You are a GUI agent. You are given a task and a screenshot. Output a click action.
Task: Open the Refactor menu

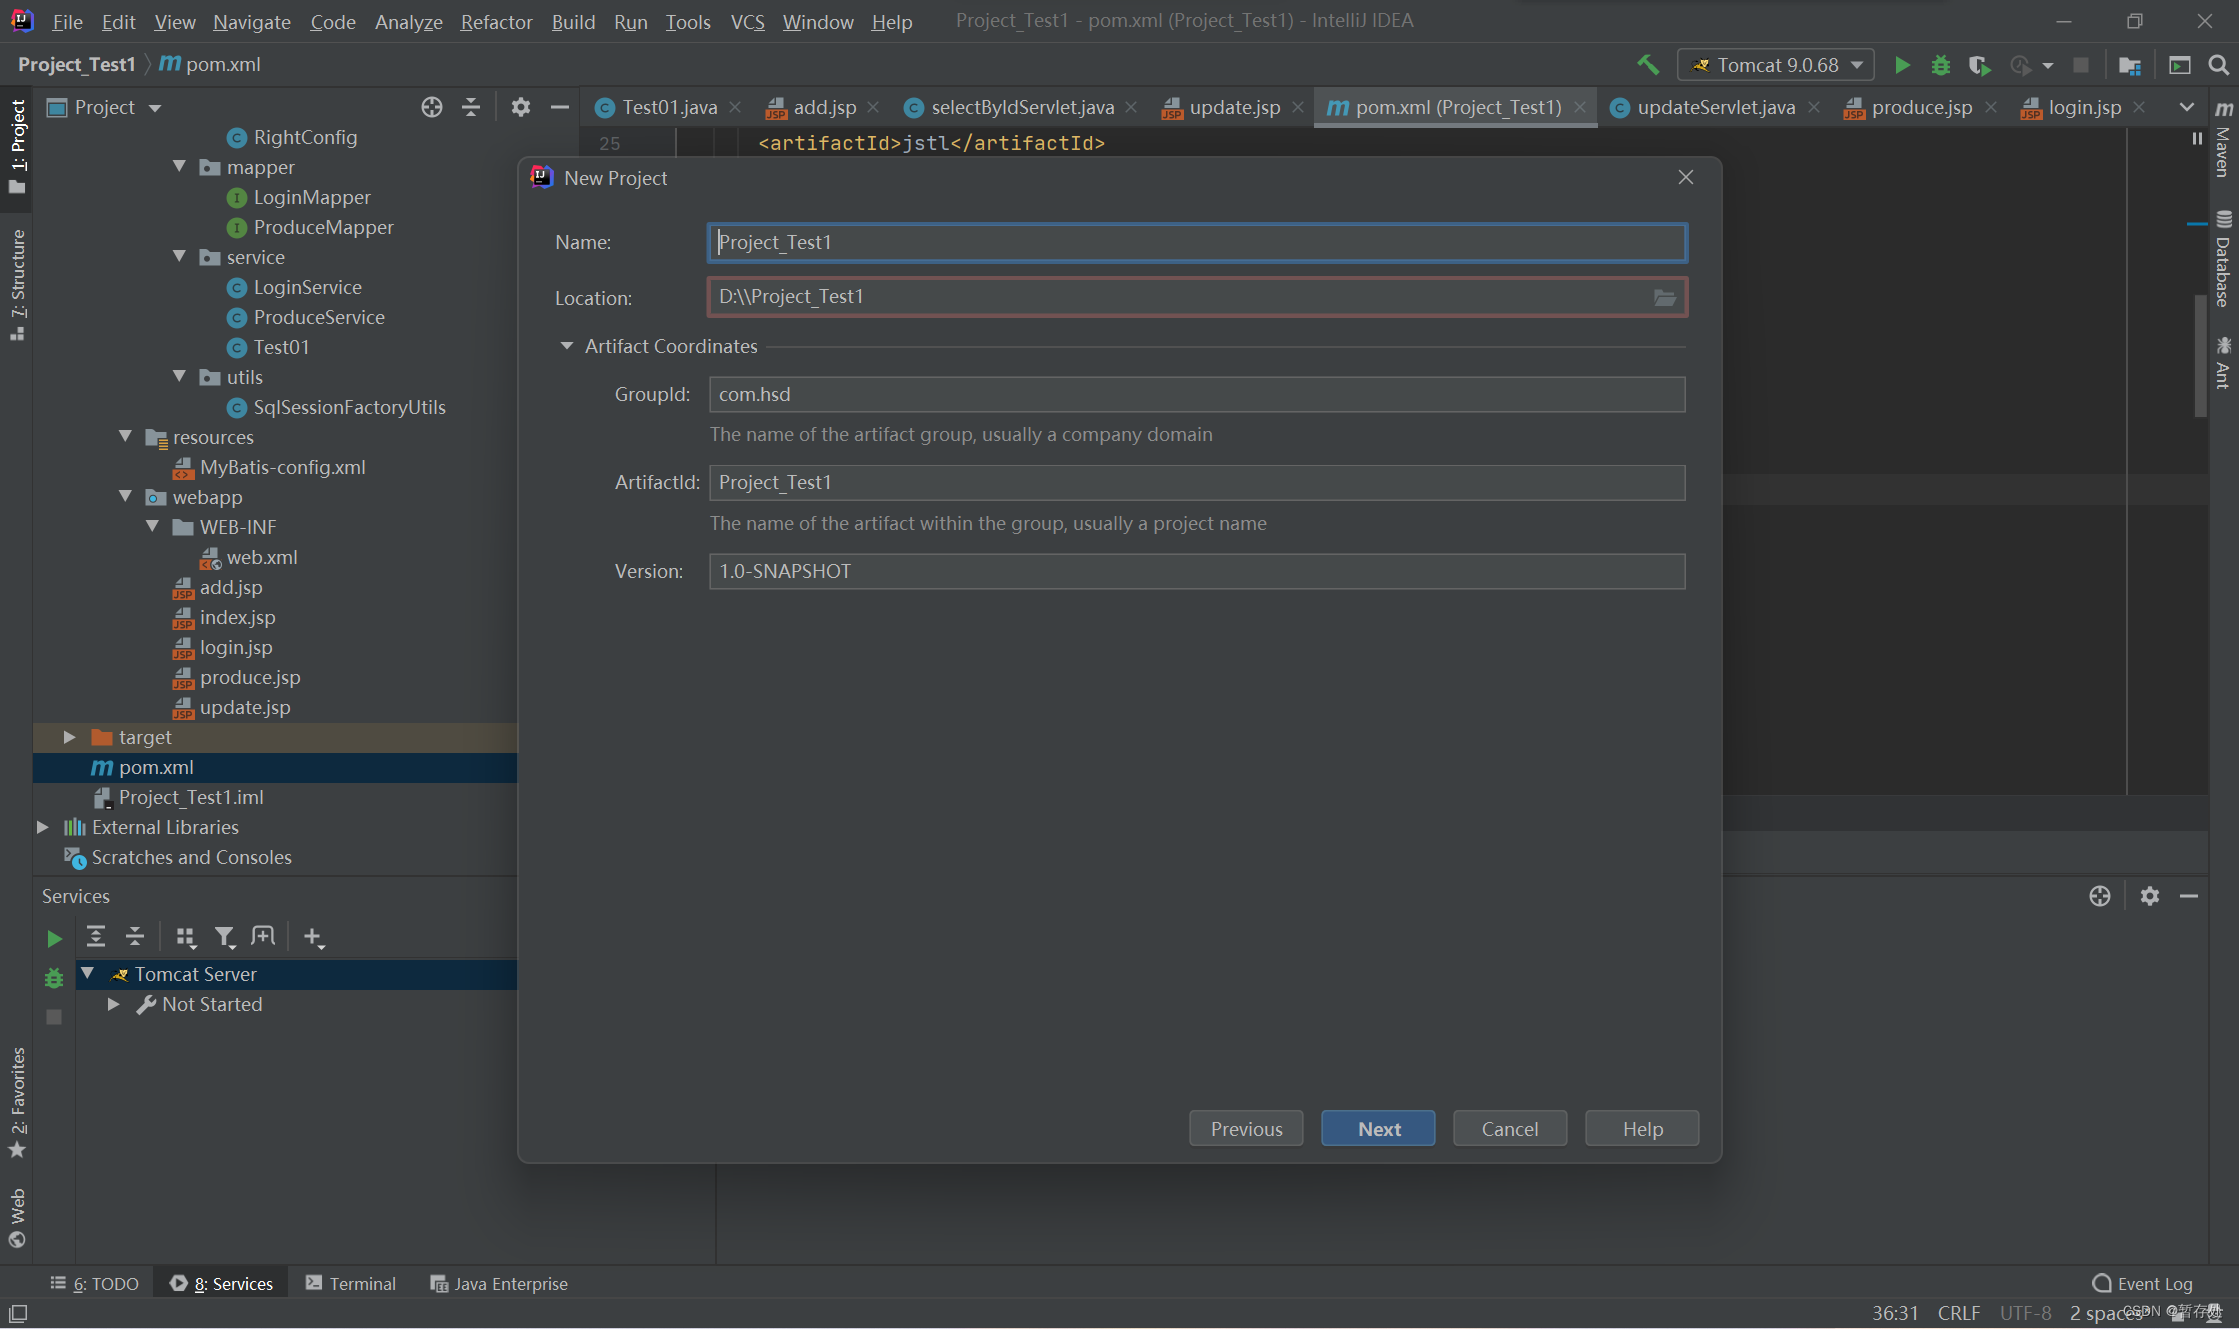coord(496,21)
